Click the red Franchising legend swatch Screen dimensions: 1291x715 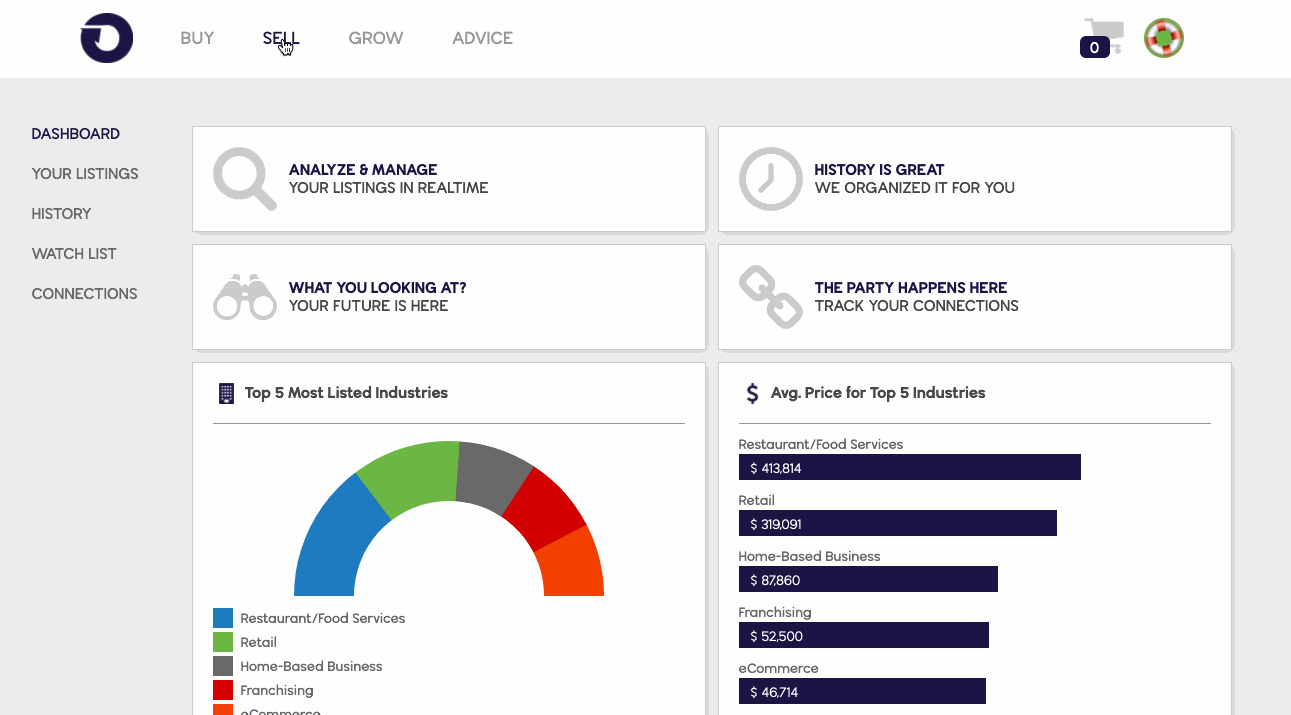tap(223, 690)
